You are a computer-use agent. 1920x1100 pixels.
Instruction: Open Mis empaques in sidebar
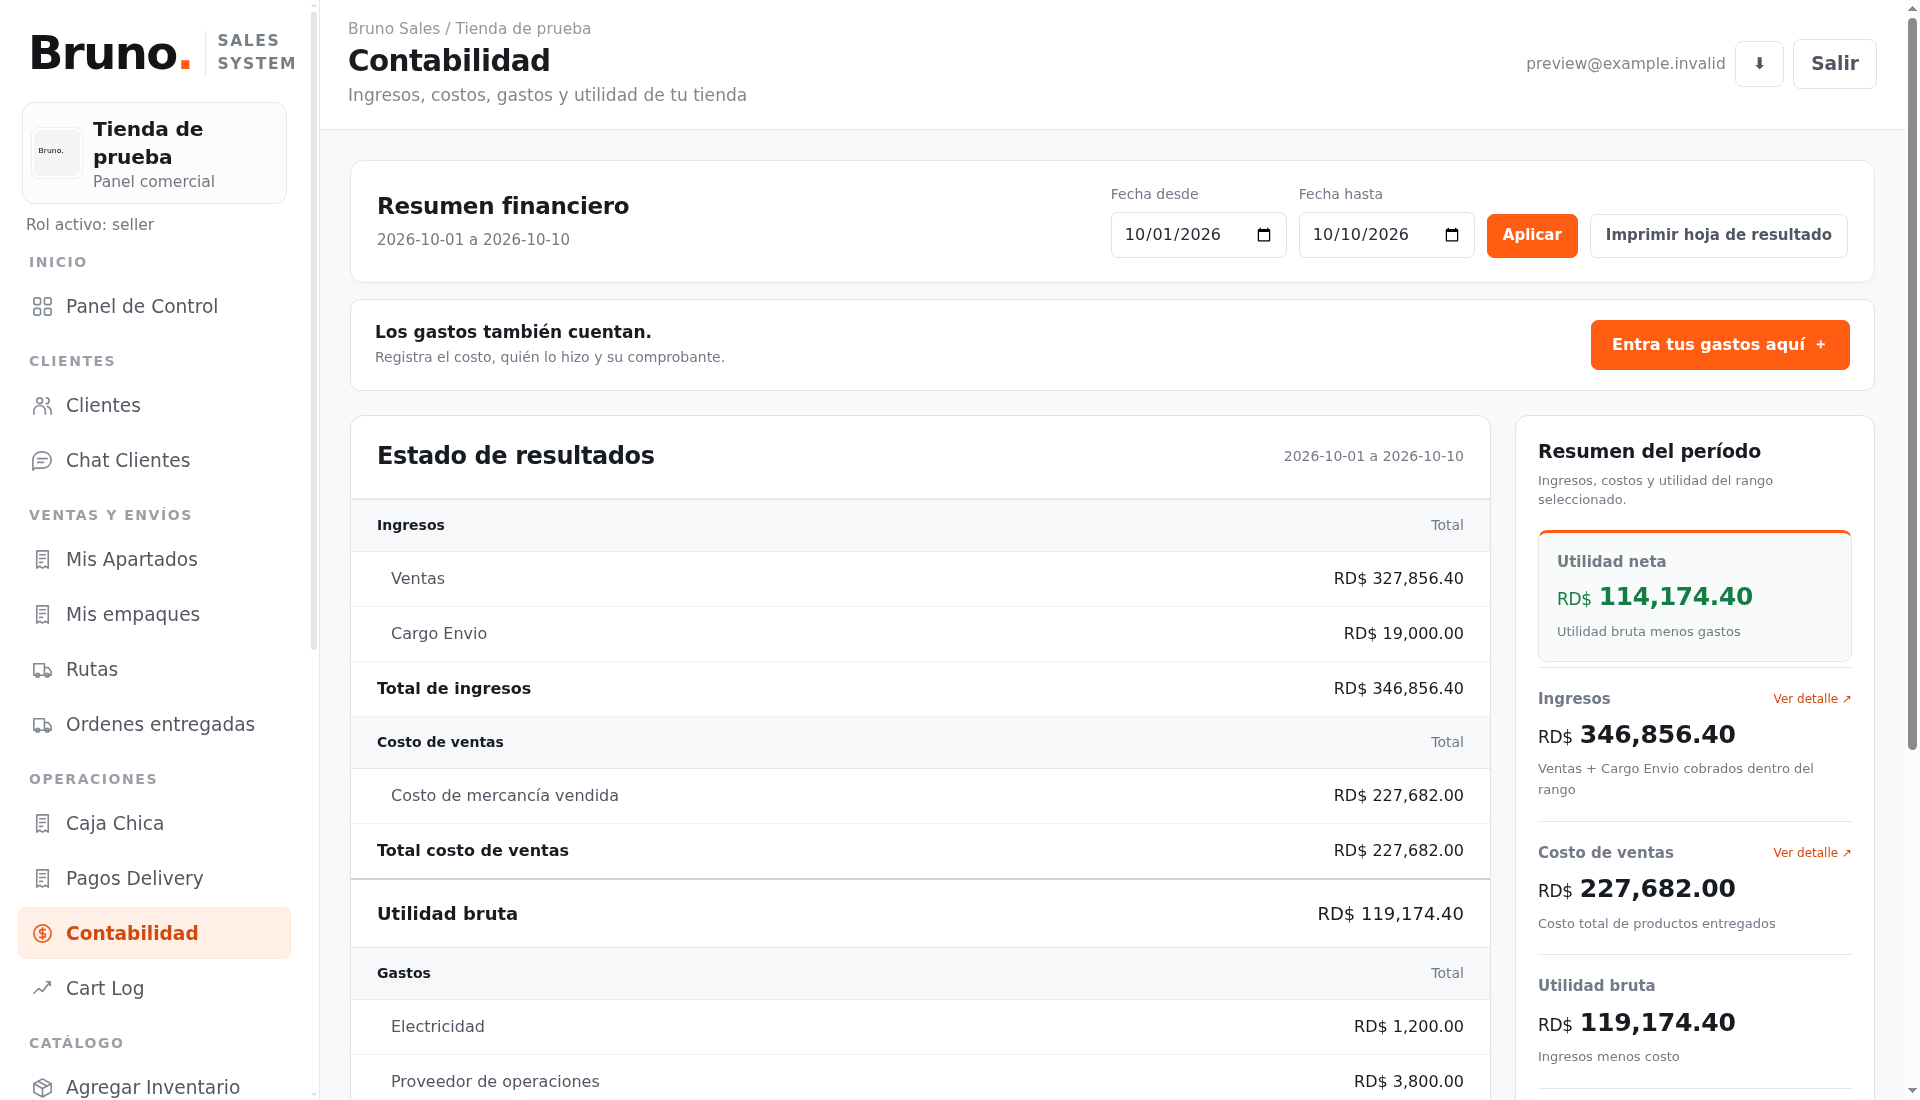(154, 614)
